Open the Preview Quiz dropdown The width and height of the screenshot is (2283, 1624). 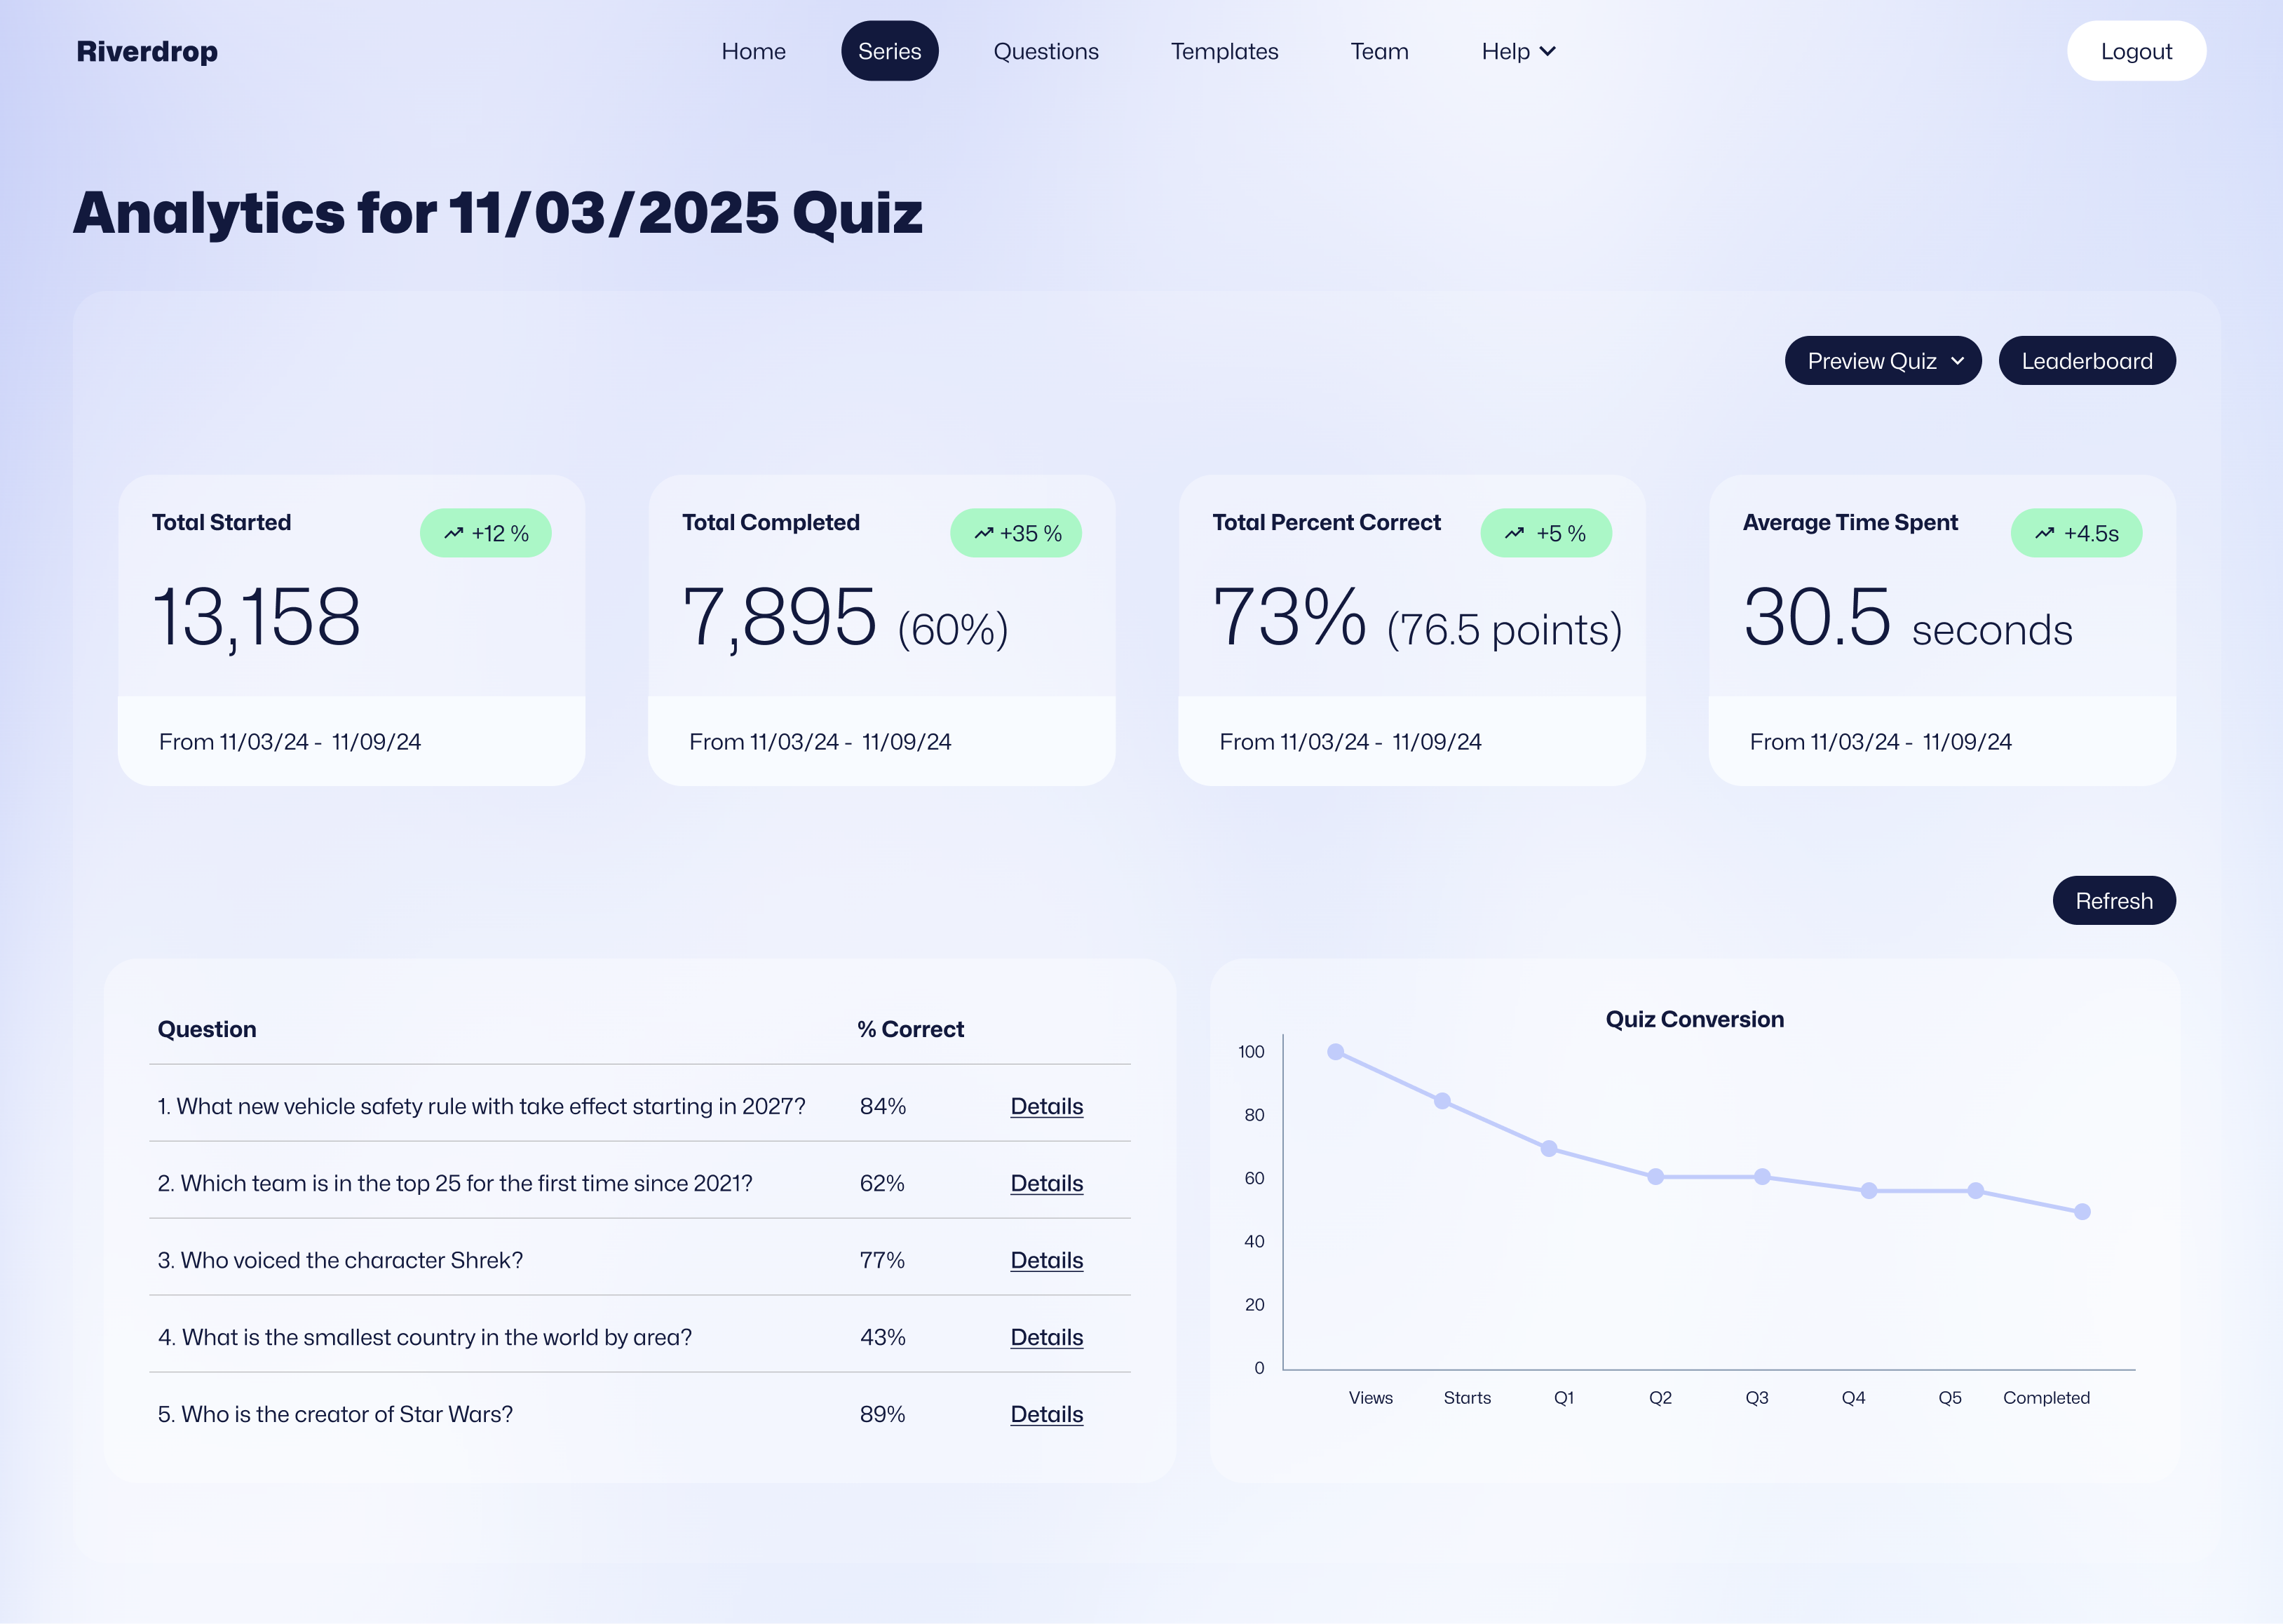coord(1882,361)
